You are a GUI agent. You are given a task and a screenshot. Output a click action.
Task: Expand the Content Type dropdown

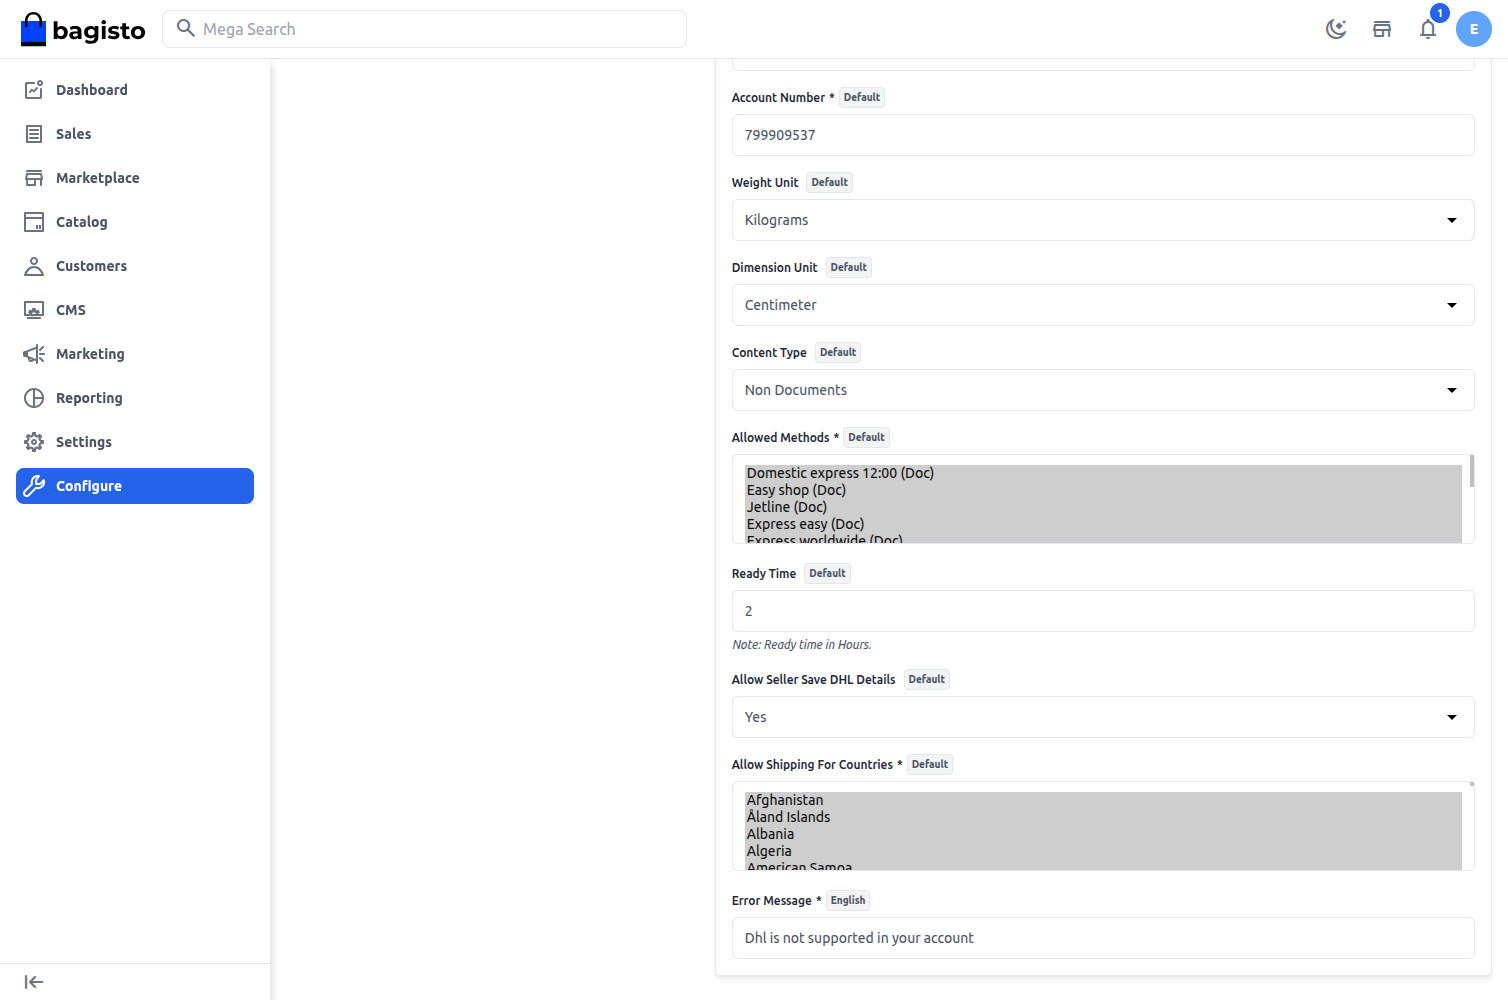pyautogui.click(x=1102, y=390)
